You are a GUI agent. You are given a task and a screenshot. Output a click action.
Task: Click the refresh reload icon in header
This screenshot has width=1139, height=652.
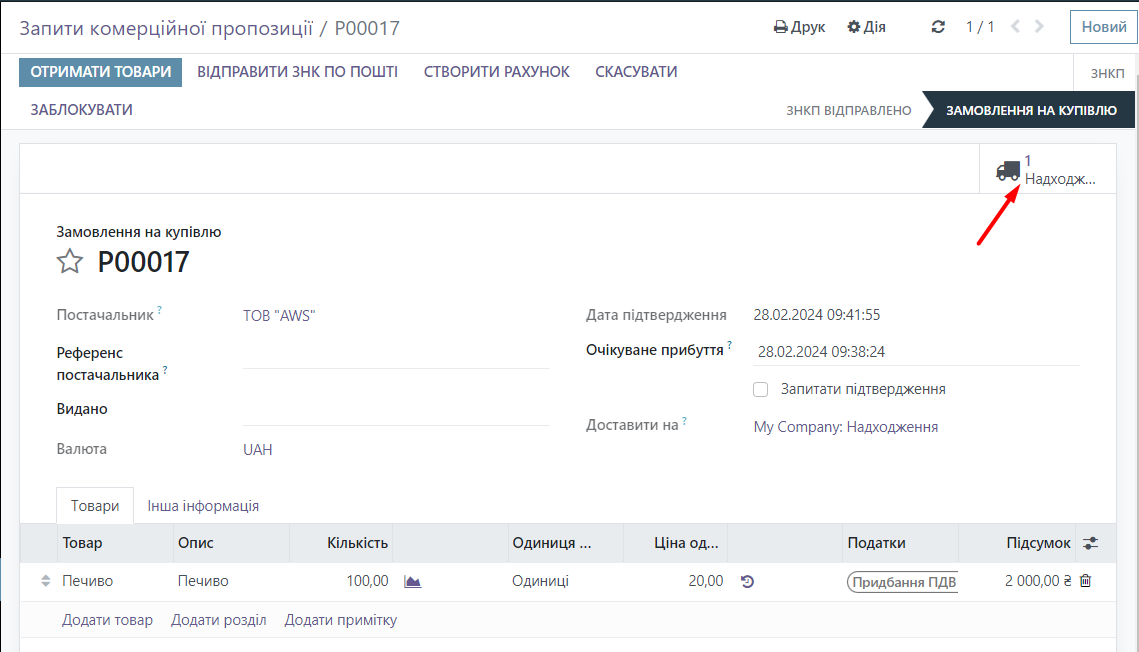pos(938,27)
